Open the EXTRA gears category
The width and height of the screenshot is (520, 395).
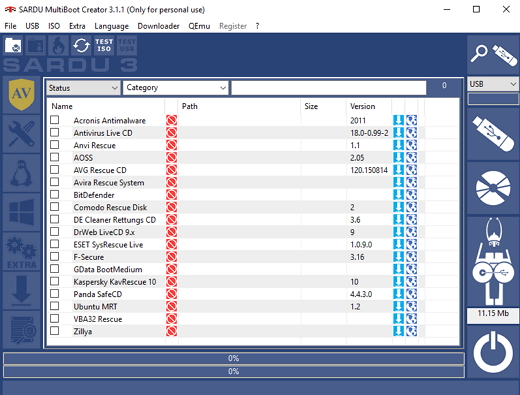[x=22, y=252]
